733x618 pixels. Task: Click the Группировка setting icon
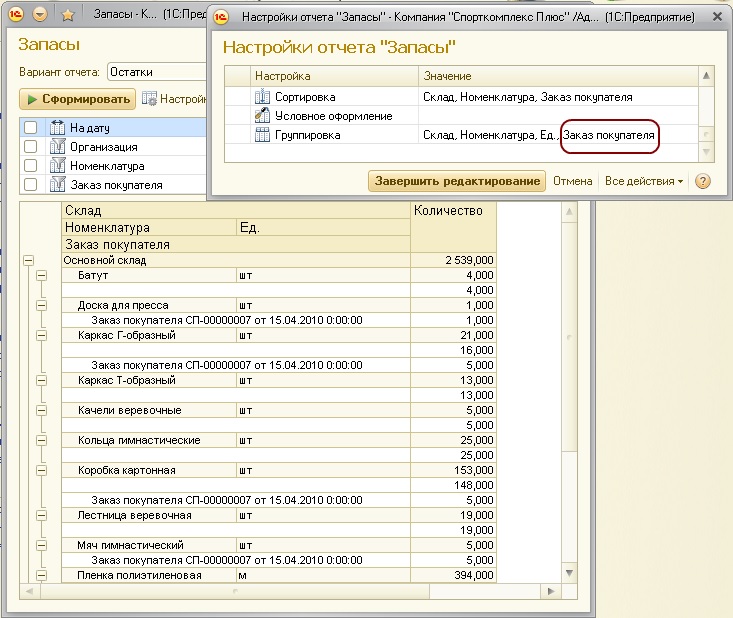[x=263, y=135]
